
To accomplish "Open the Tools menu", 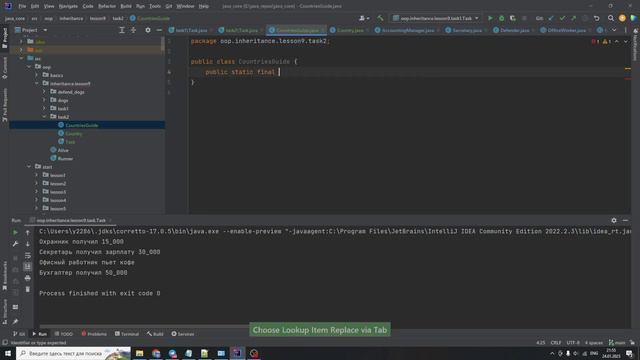I will pyautogui.click(x=155, y=6).
